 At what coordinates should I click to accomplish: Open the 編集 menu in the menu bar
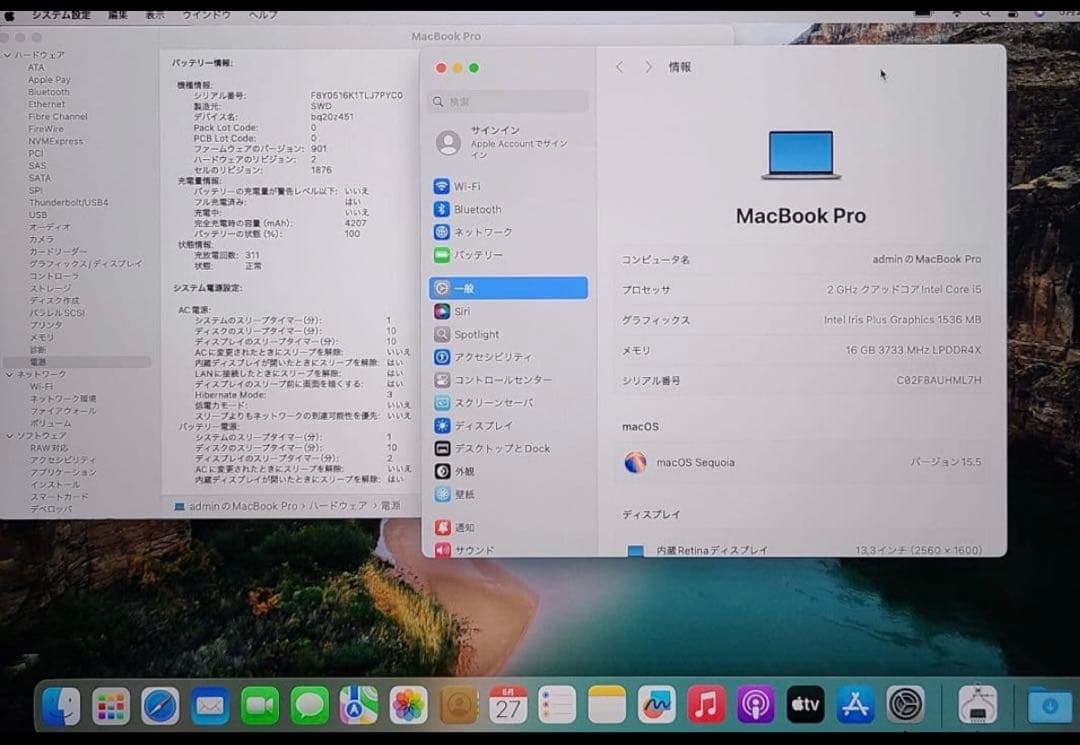point(117,14)
